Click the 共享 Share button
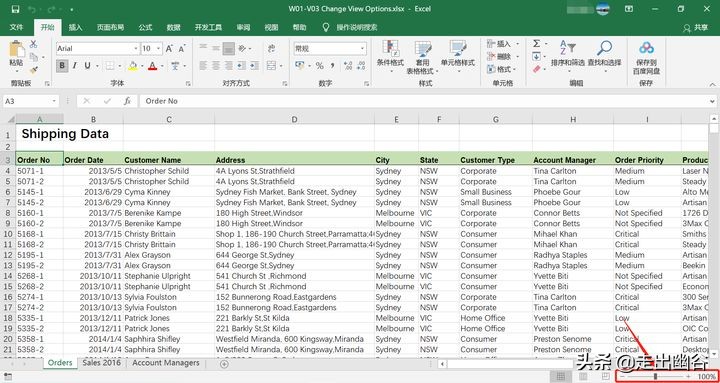The height and width of the screenshot is (383, 720). click(x=696, y=28)
